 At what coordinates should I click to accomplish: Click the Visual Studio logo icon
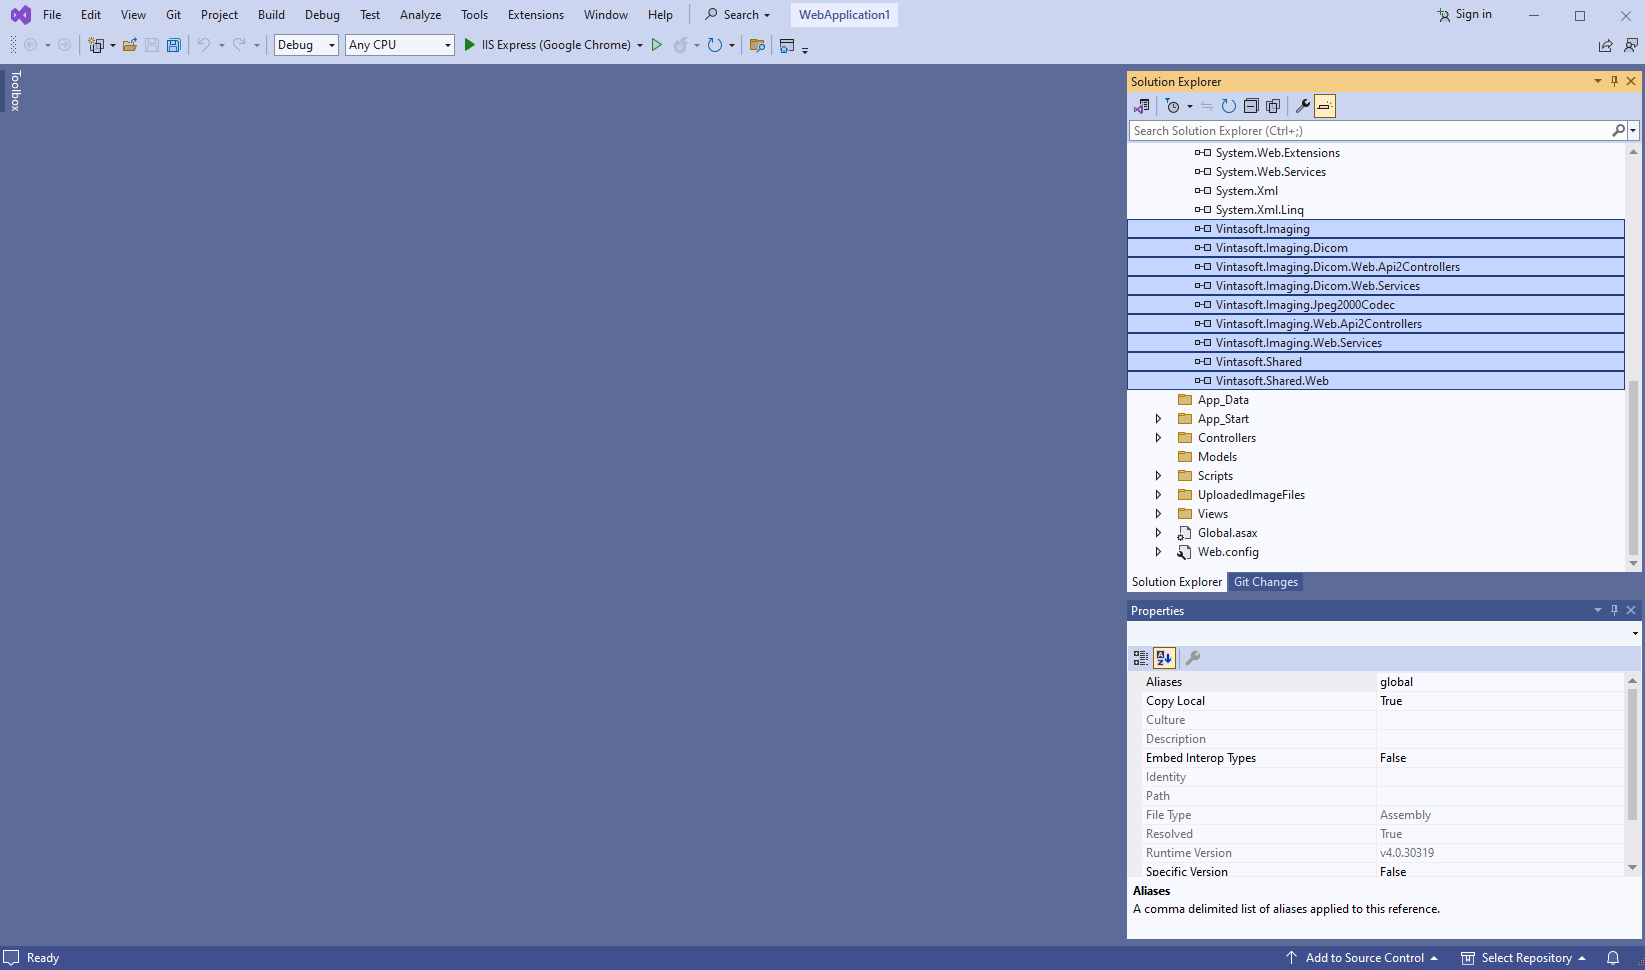point(21,15)
